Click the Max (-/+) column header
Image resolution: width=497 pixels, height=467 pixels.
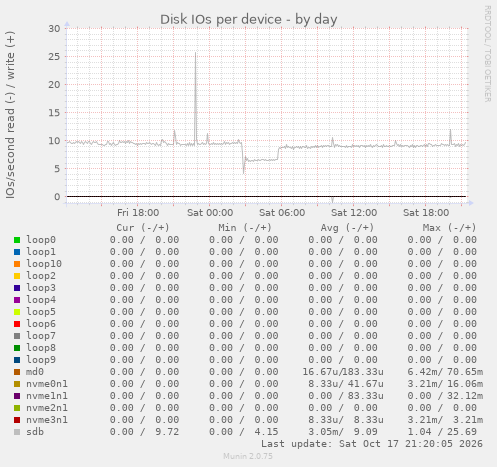point(449,228)
